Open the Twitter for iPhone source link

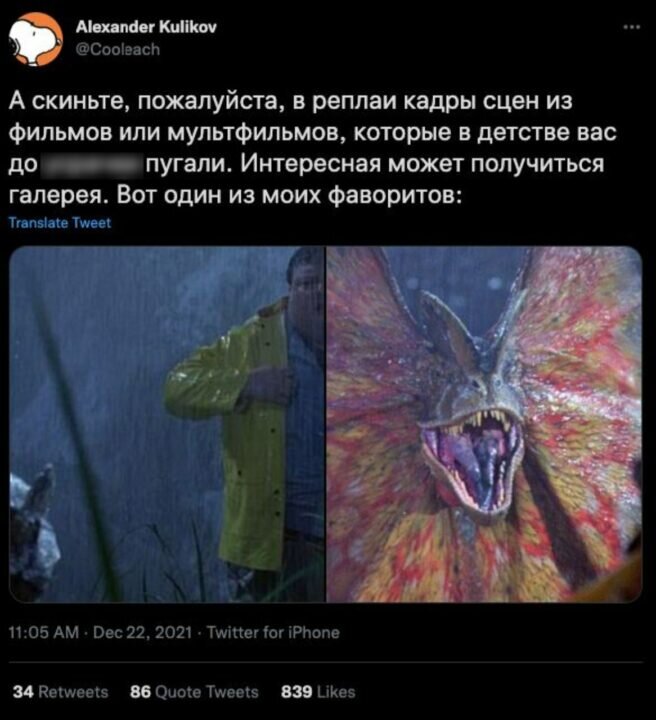coord(273,632)
